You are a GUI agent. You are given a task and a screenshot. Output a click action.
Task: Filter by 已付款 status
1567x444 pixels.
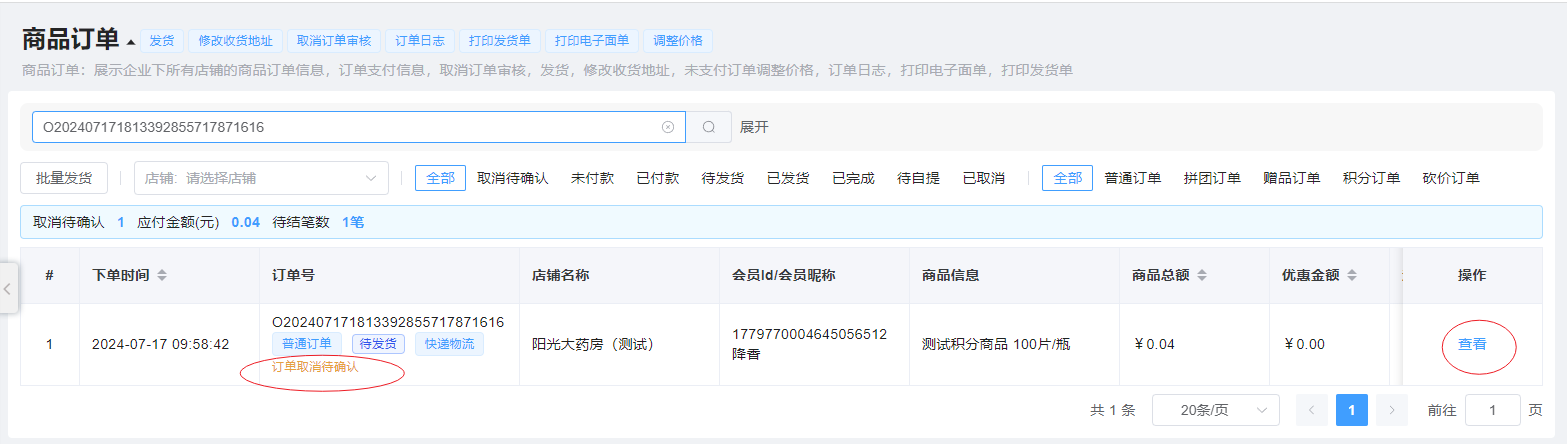coord(657,178)
